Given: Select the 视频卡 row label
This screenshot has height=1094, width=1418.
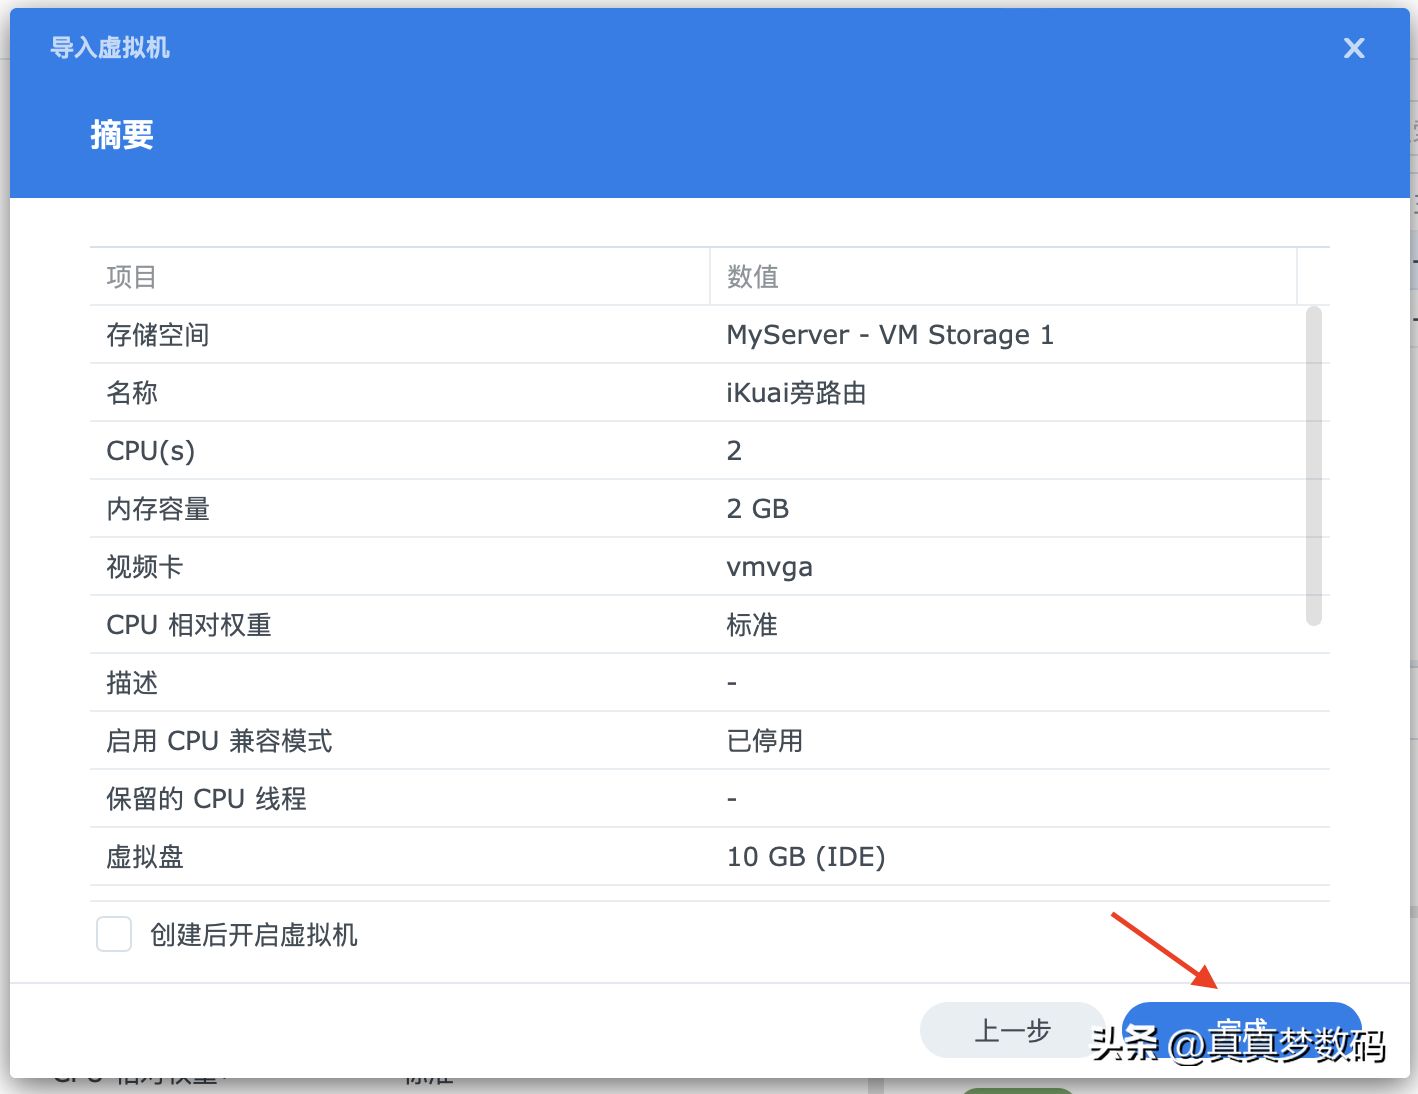Looking at the screenshot, I should [145, 567].
